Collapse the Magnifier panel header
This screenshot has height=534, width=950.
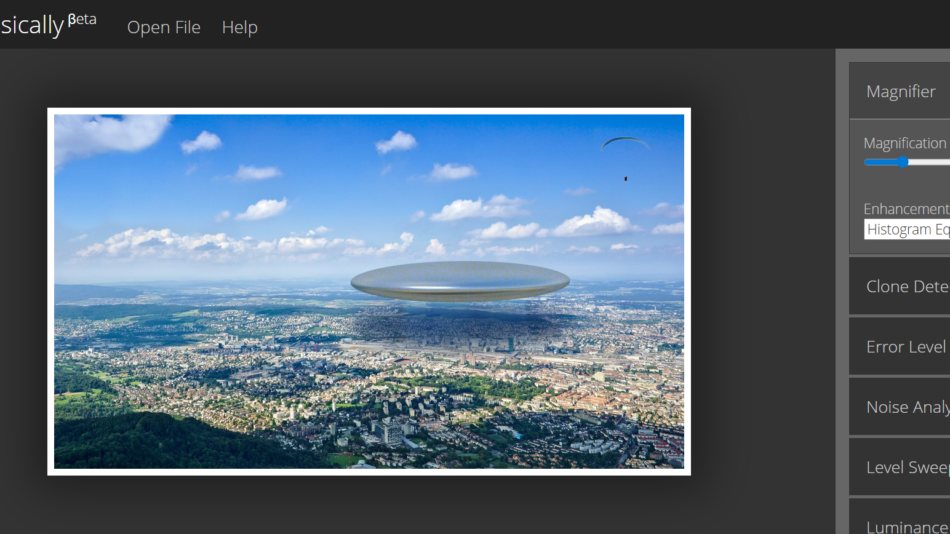[x=900, y=91]
